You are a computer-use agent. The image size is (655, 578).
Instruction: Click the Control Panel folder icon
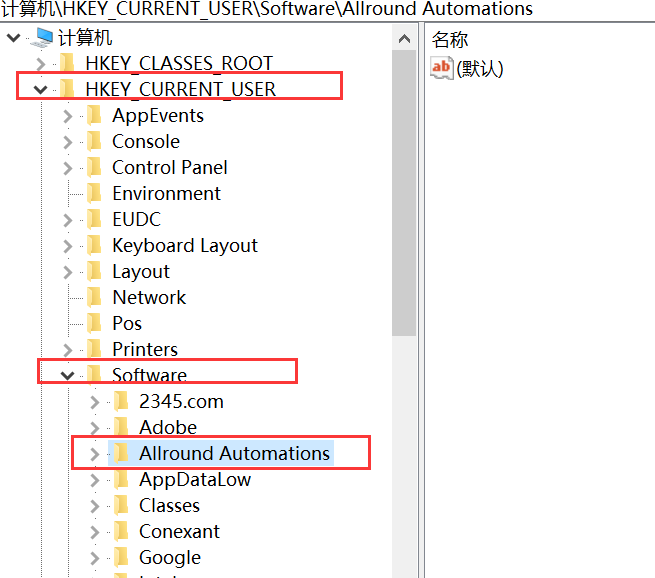click(x=95, y=167)
